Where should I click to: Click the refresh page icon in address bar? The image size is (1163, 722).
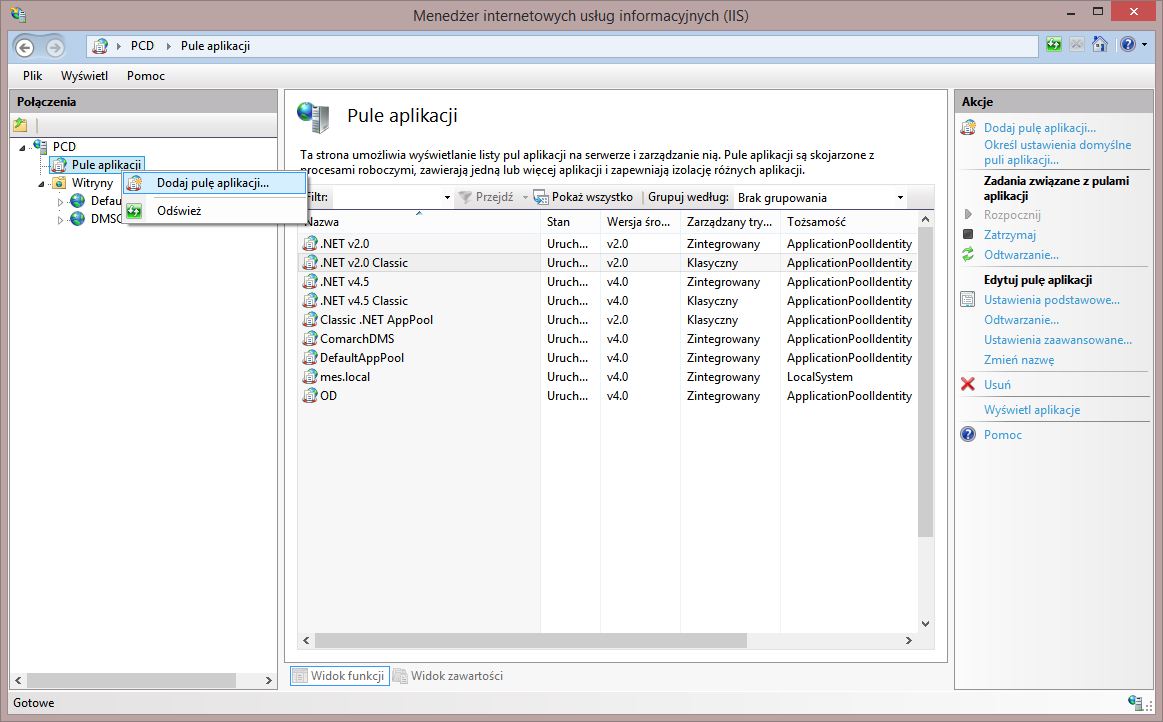[1054, 45]
